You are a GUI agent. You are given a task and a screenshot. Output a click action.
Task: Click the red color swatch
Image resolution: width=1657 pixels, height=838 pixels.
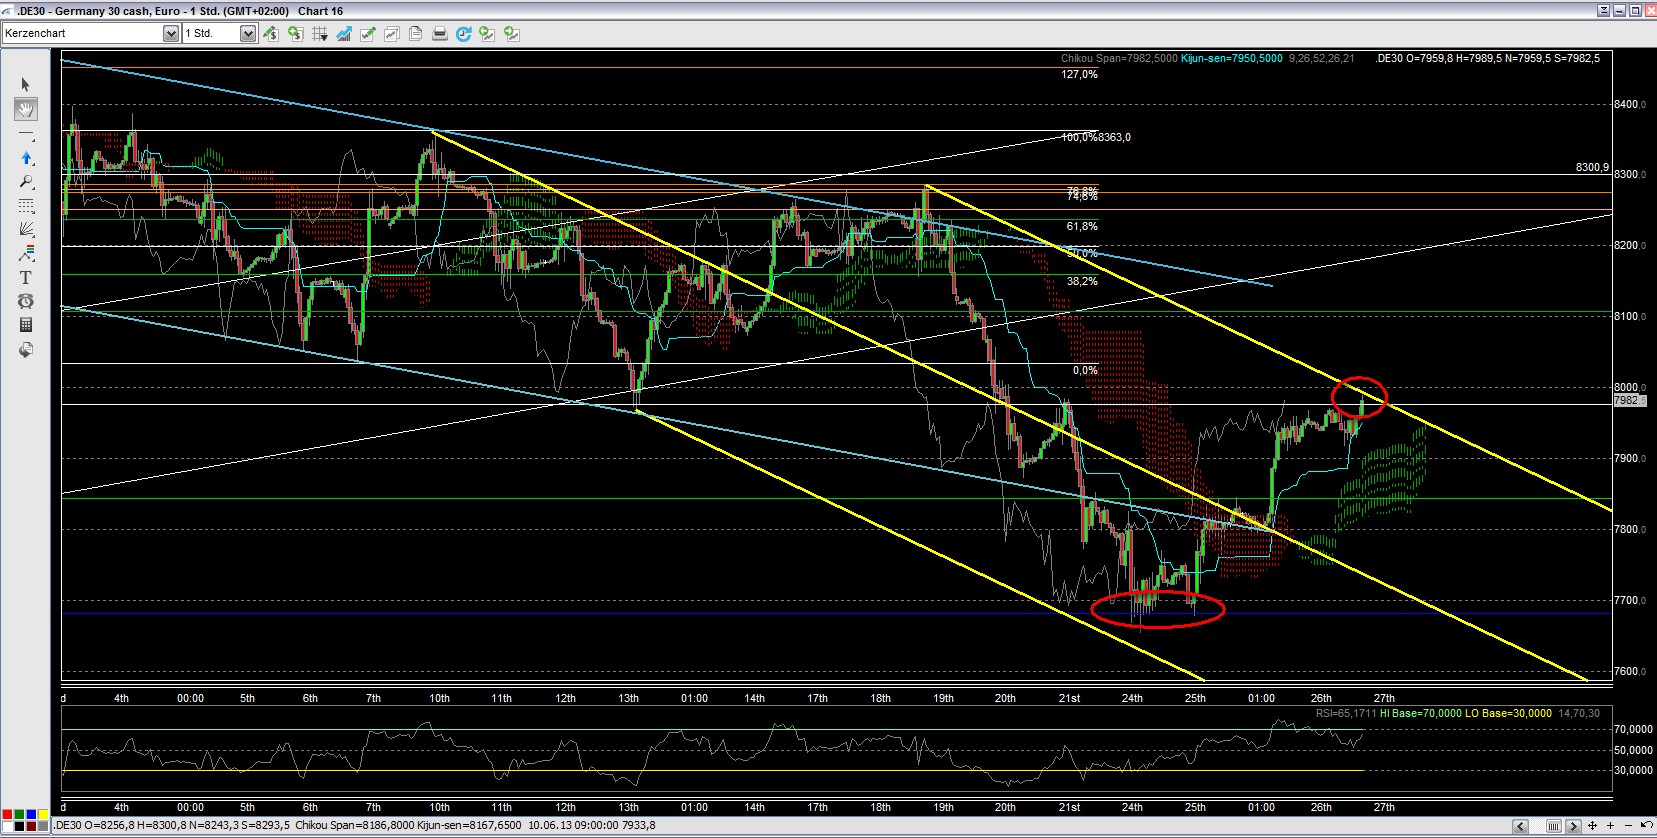pyautogui.click(x=8, y=815)
